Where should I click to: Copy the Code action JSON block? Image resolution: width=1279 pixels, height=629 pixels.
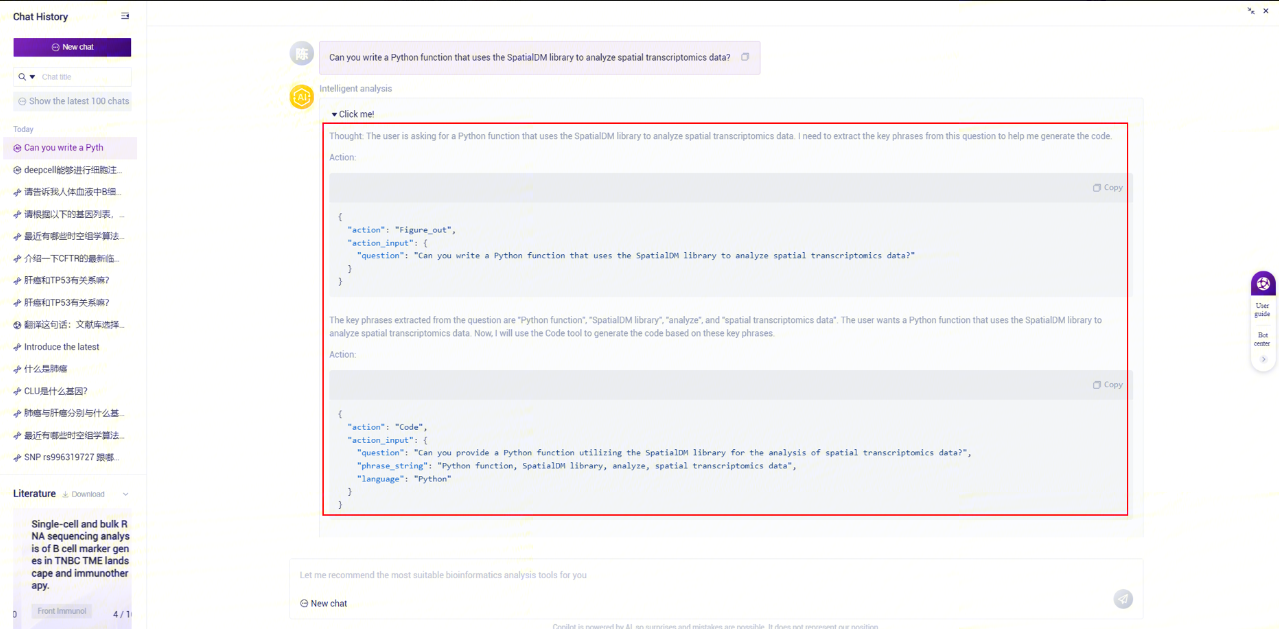point(1107,385)
